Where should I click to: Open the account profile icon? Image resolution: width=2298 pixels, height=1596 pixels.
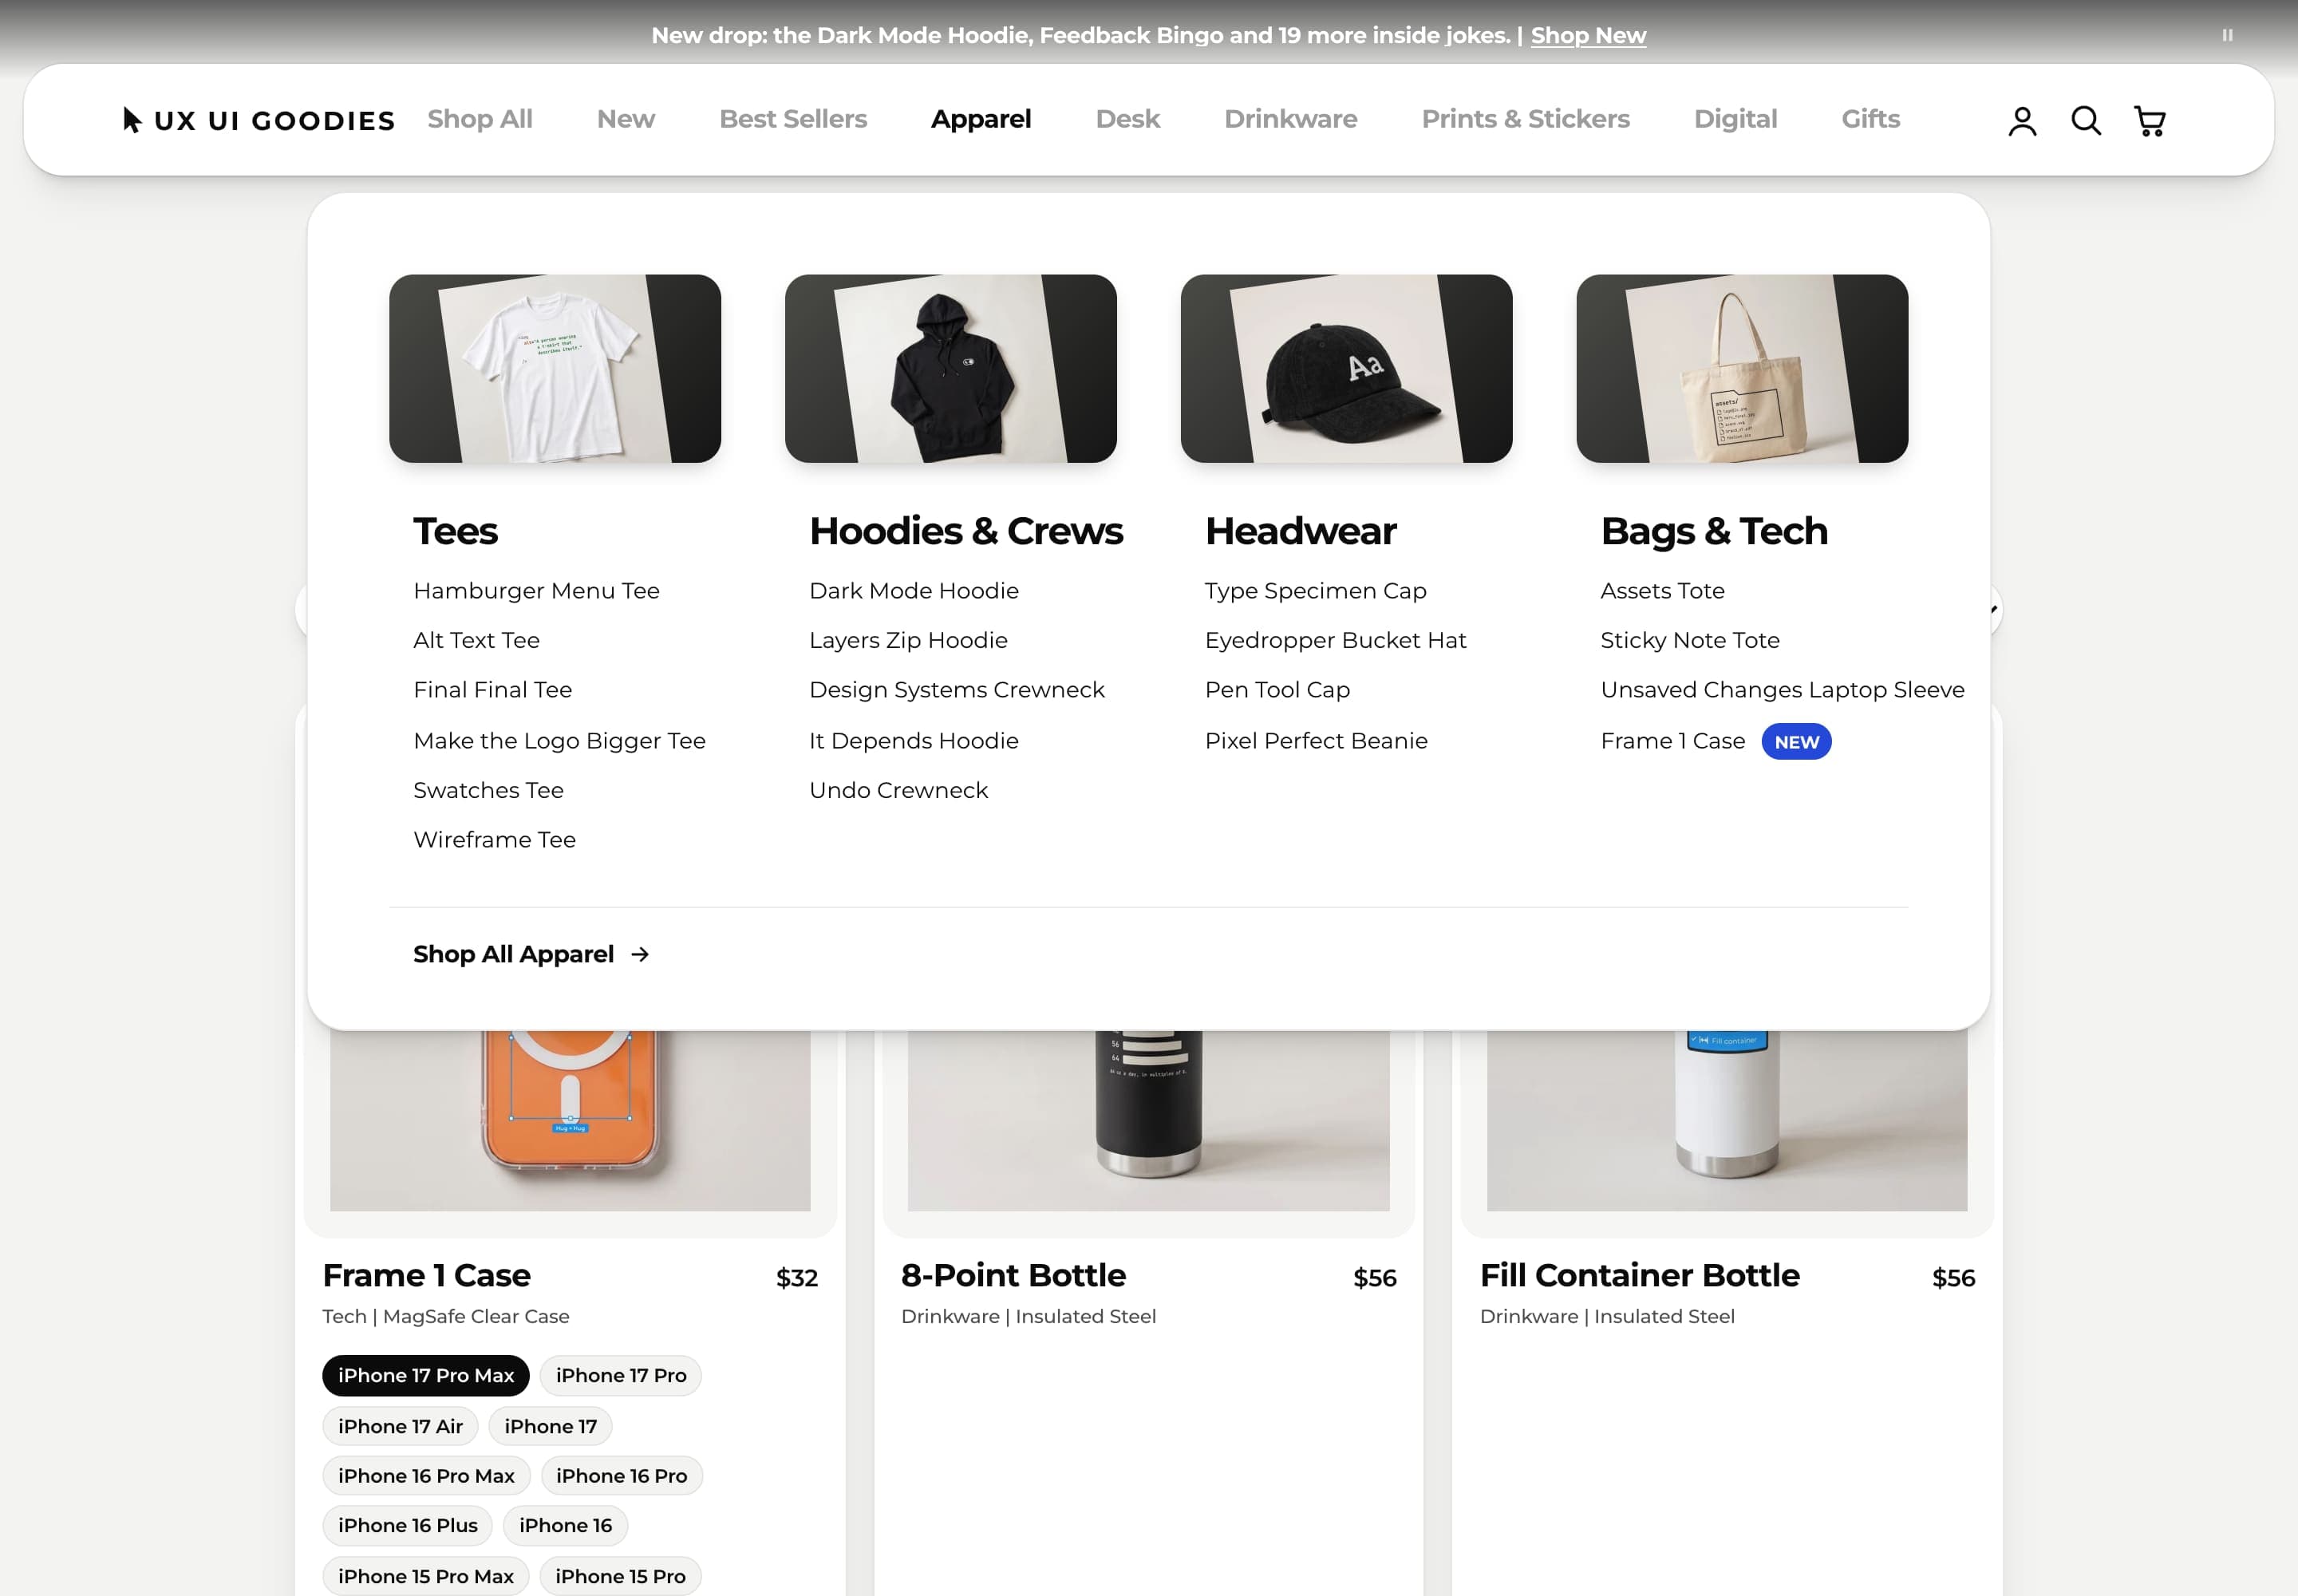pyautogui.click(x=2022, y=120)
